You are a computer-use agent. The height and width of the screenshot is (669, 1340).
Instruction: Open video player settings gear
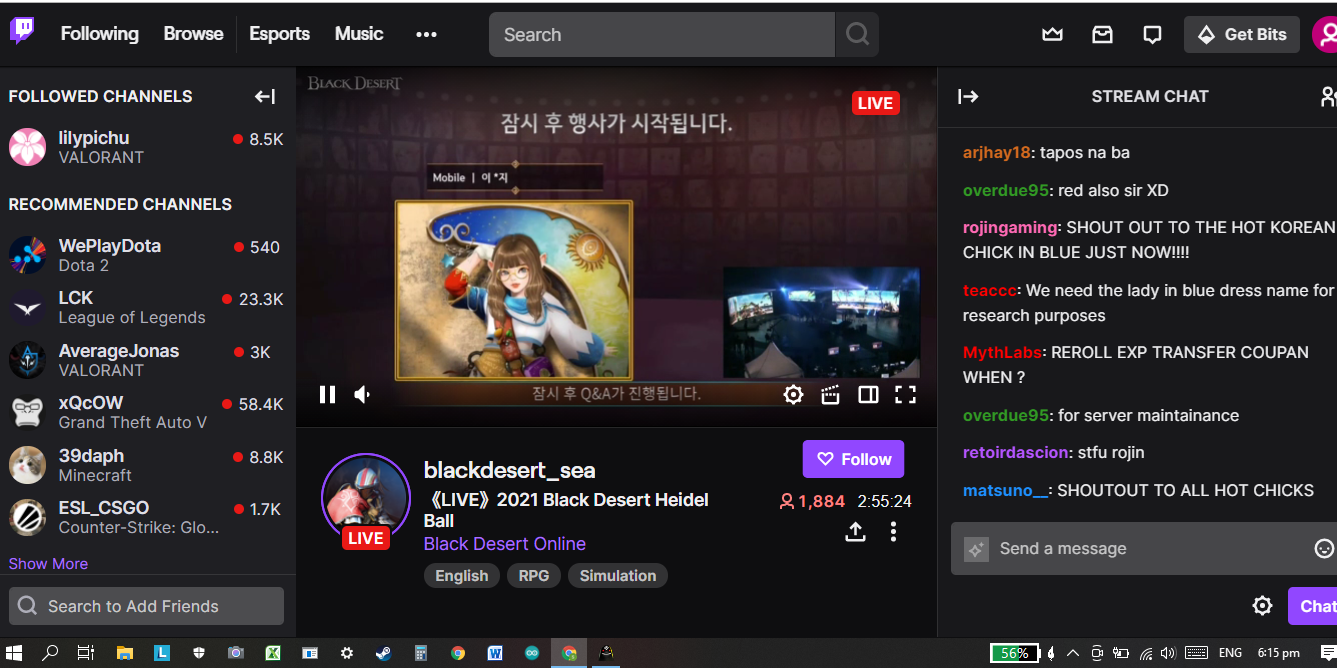tap(793, 395)
